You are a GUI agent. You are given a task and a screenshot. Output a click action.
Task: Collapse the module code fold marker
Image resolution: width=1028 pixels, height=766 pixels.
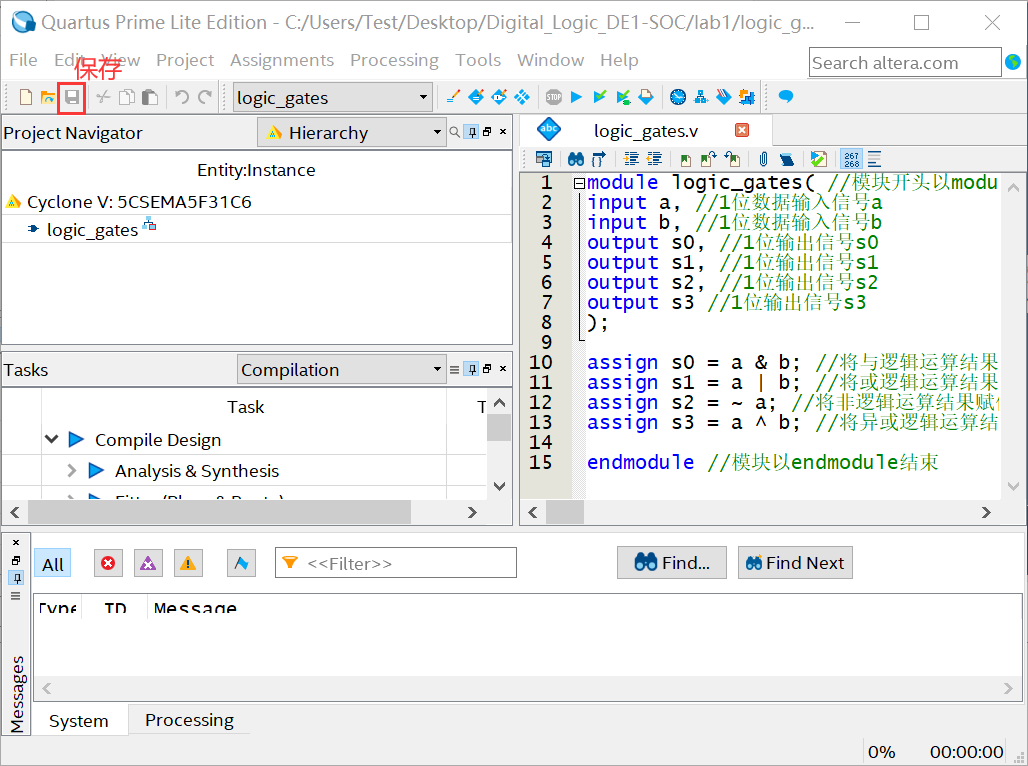pos(580,183)
